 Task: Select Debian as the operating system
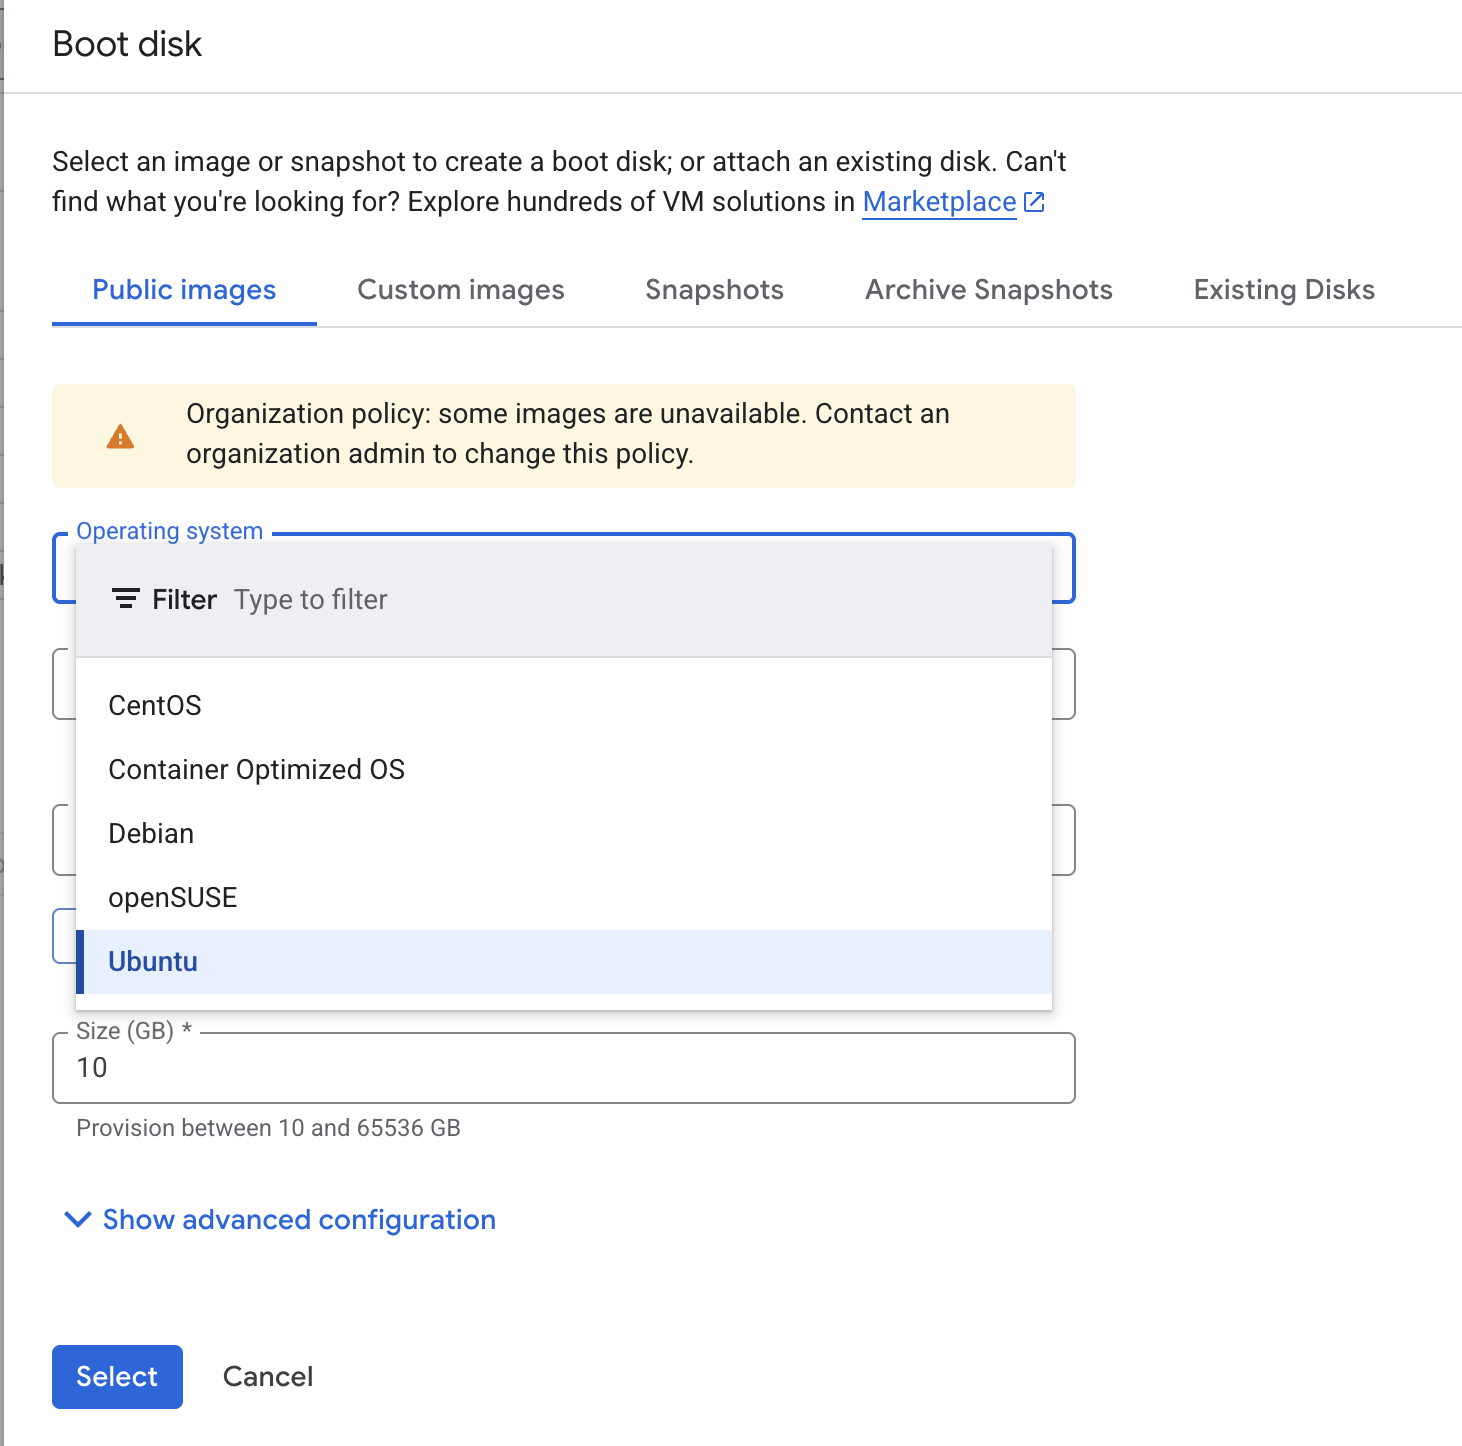(x=151, y=834)
